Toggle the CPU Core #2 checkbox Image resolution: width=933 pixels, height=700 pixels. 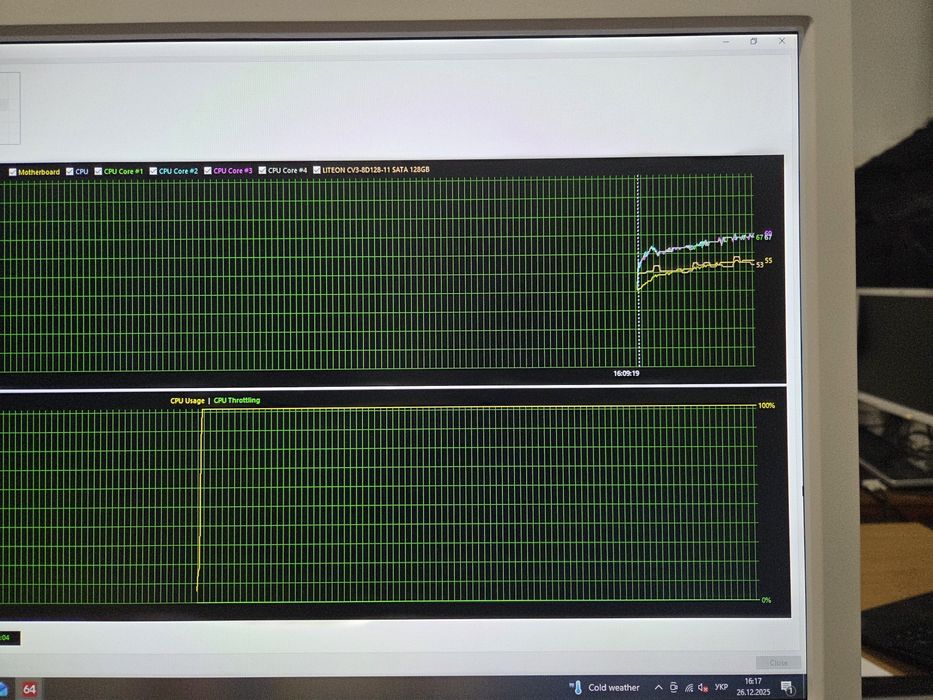153,171
